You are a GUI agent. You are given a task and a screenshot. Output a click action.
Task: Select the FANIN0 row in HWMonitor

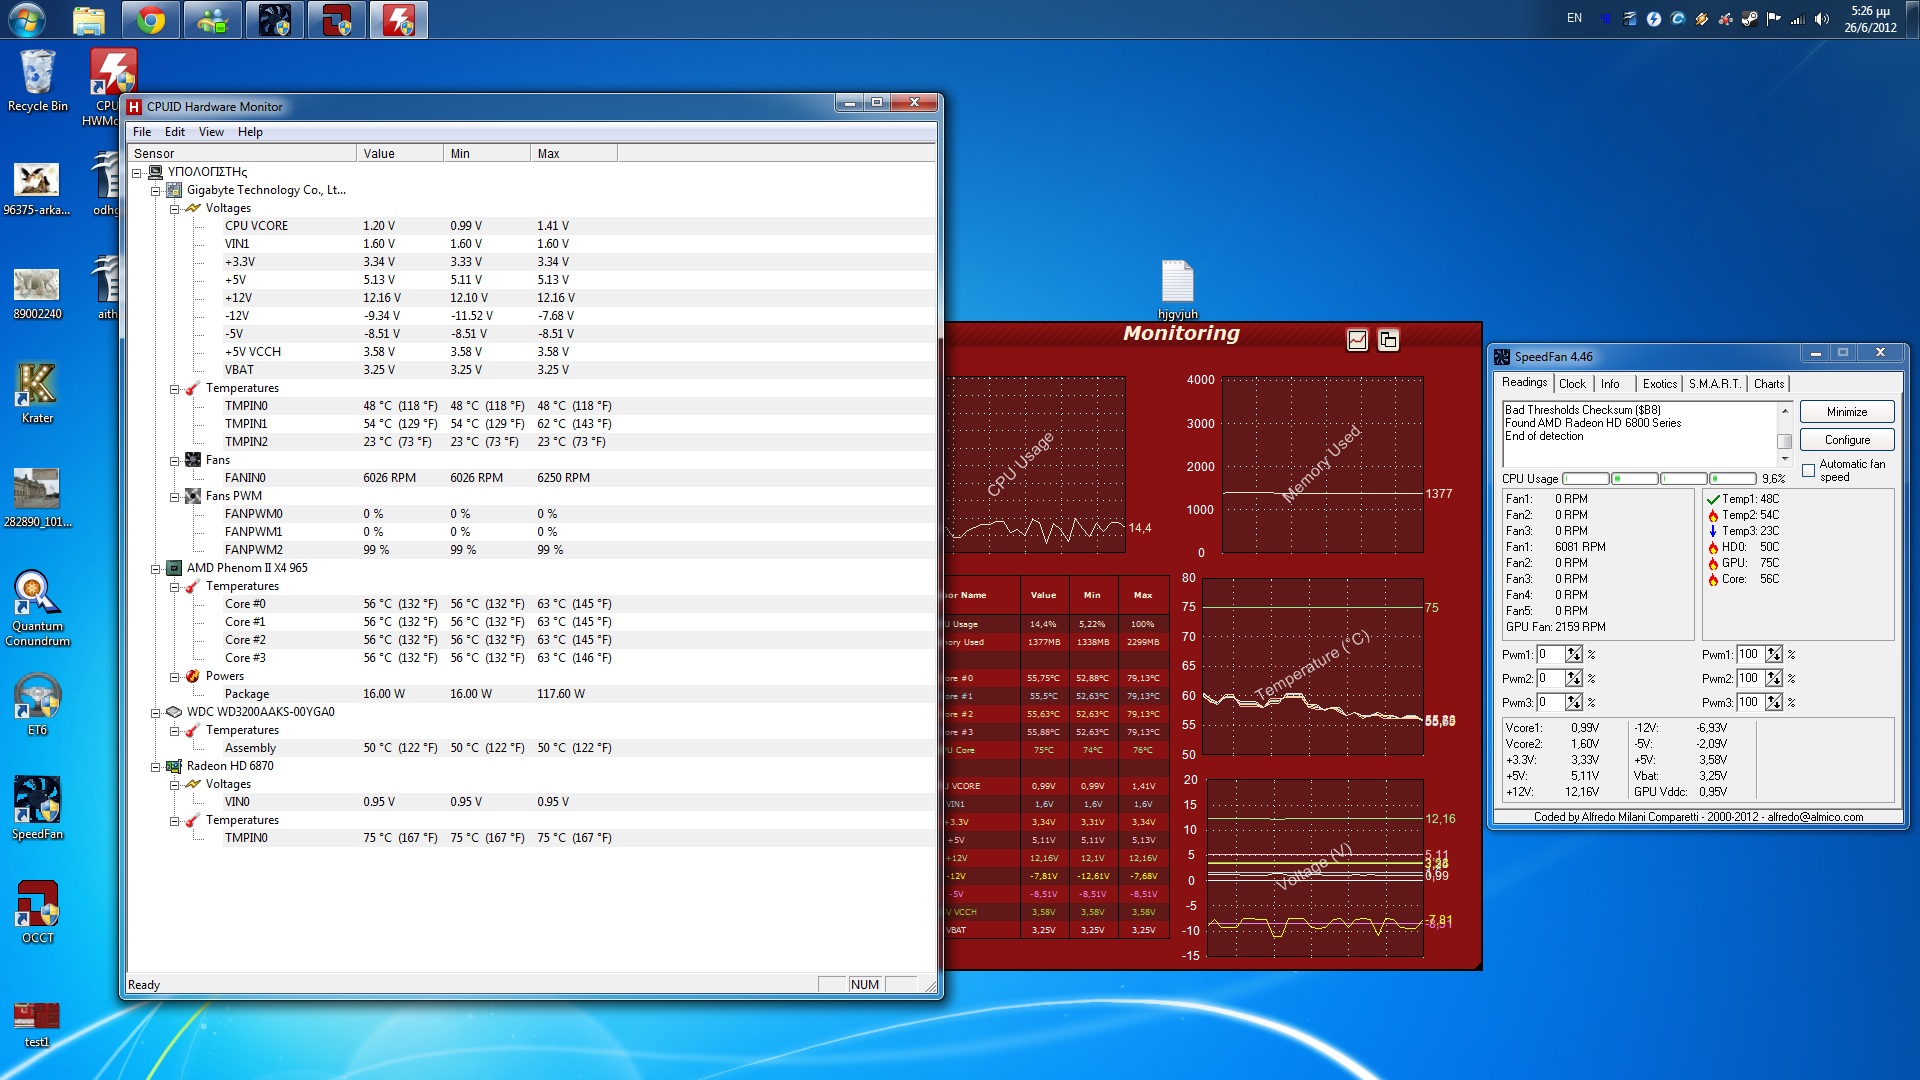pyautogui.click(x=530, y=478)
